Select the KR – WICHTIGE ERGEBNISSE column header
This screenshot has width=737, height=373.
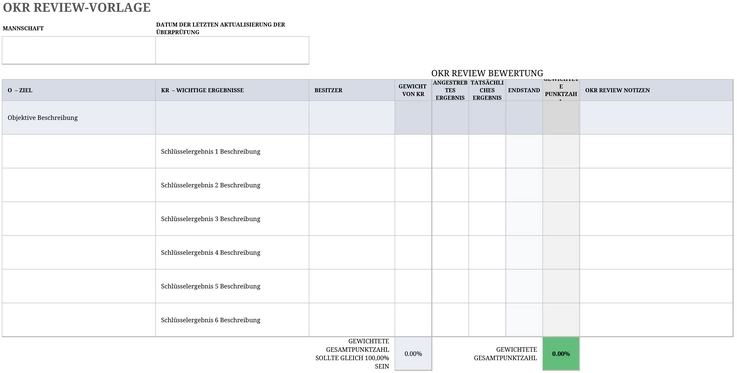click(x=232, y=90)
